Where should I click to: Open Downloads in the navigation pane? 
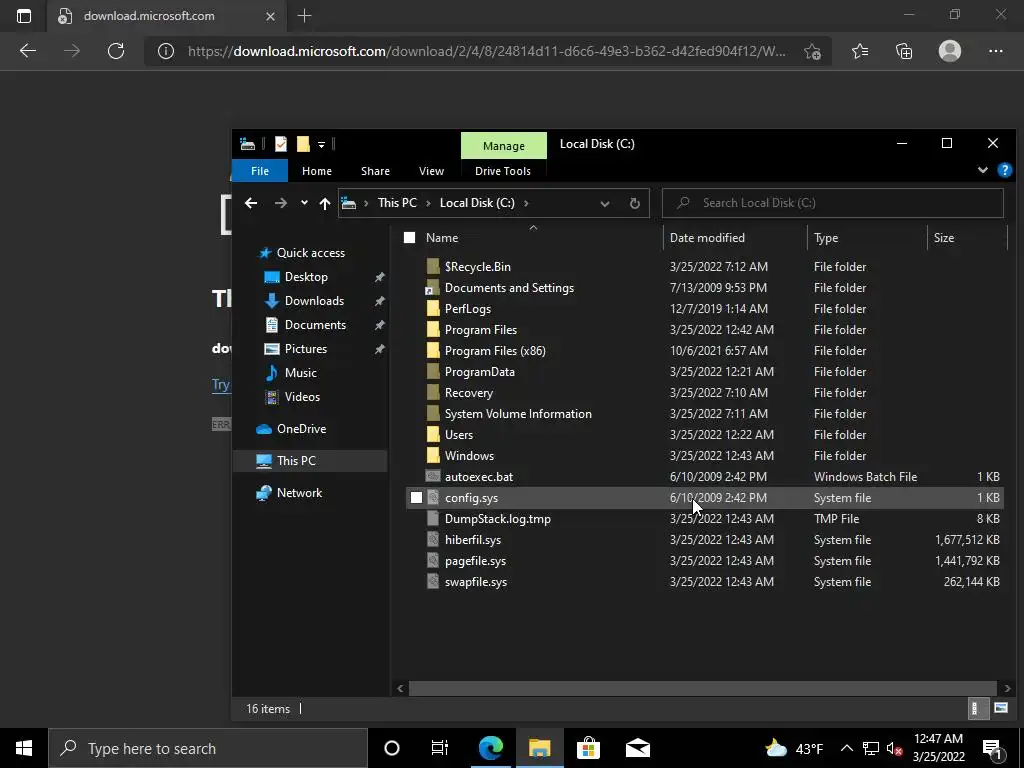pyautogui.click(x=314, y=301)
